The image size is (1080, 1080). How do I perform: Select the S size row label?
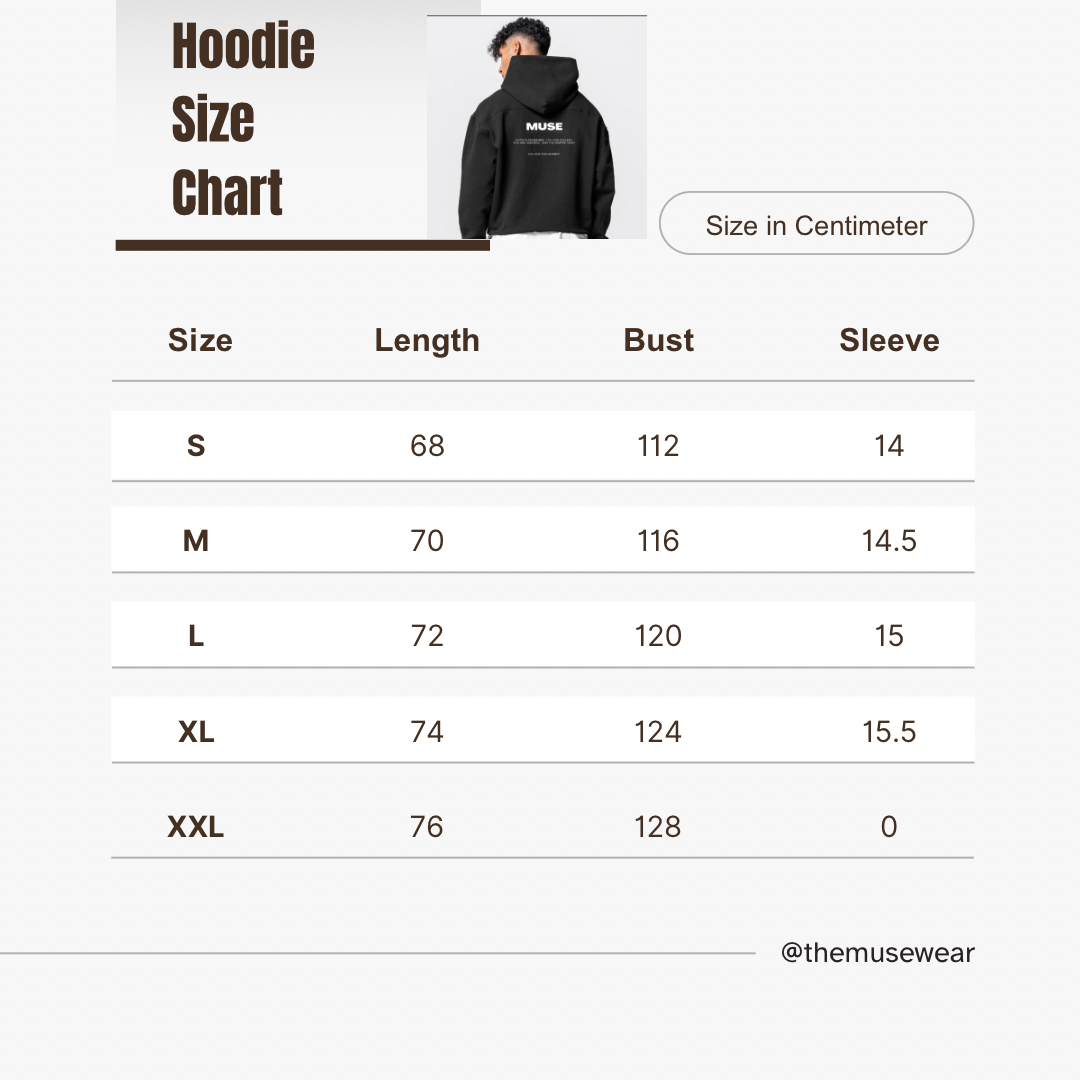pyautogui.click(x=196, y=446)
